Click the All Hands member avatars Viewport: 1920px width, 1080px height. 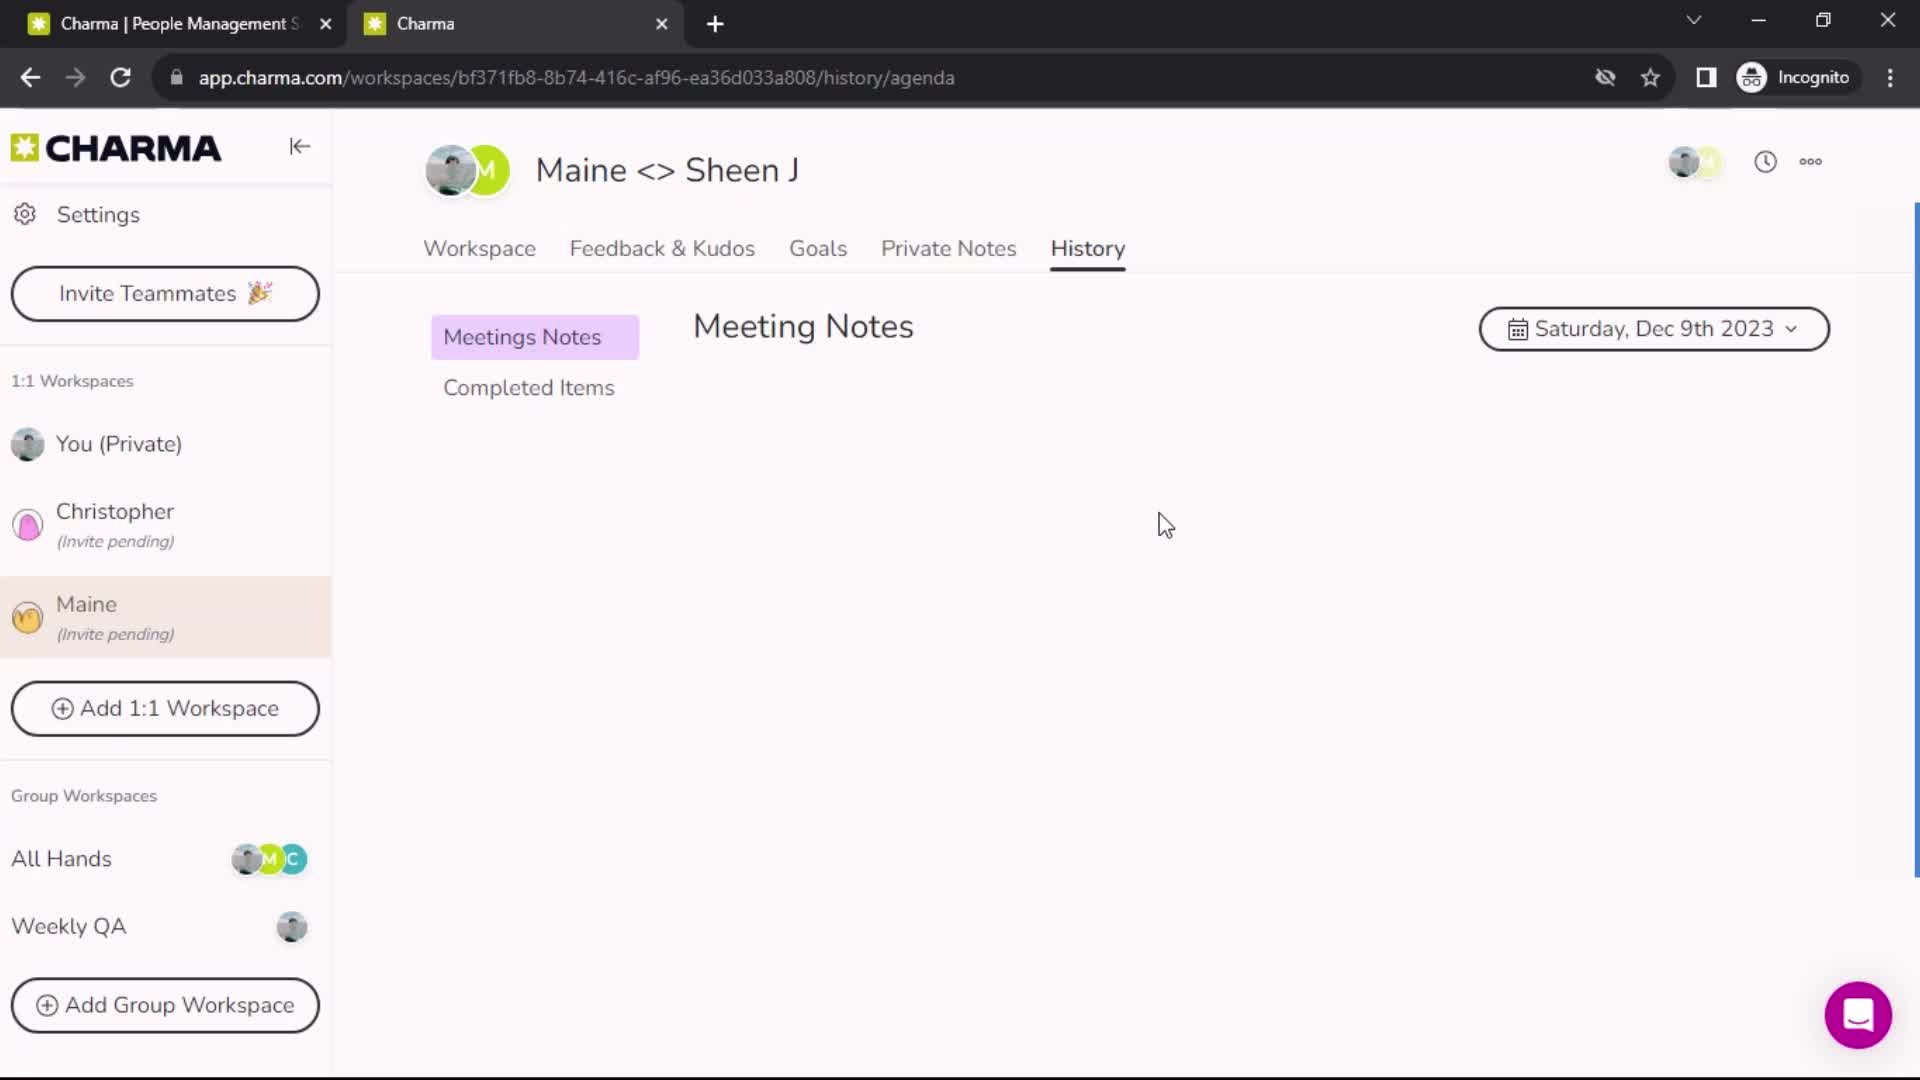[269, 859]
